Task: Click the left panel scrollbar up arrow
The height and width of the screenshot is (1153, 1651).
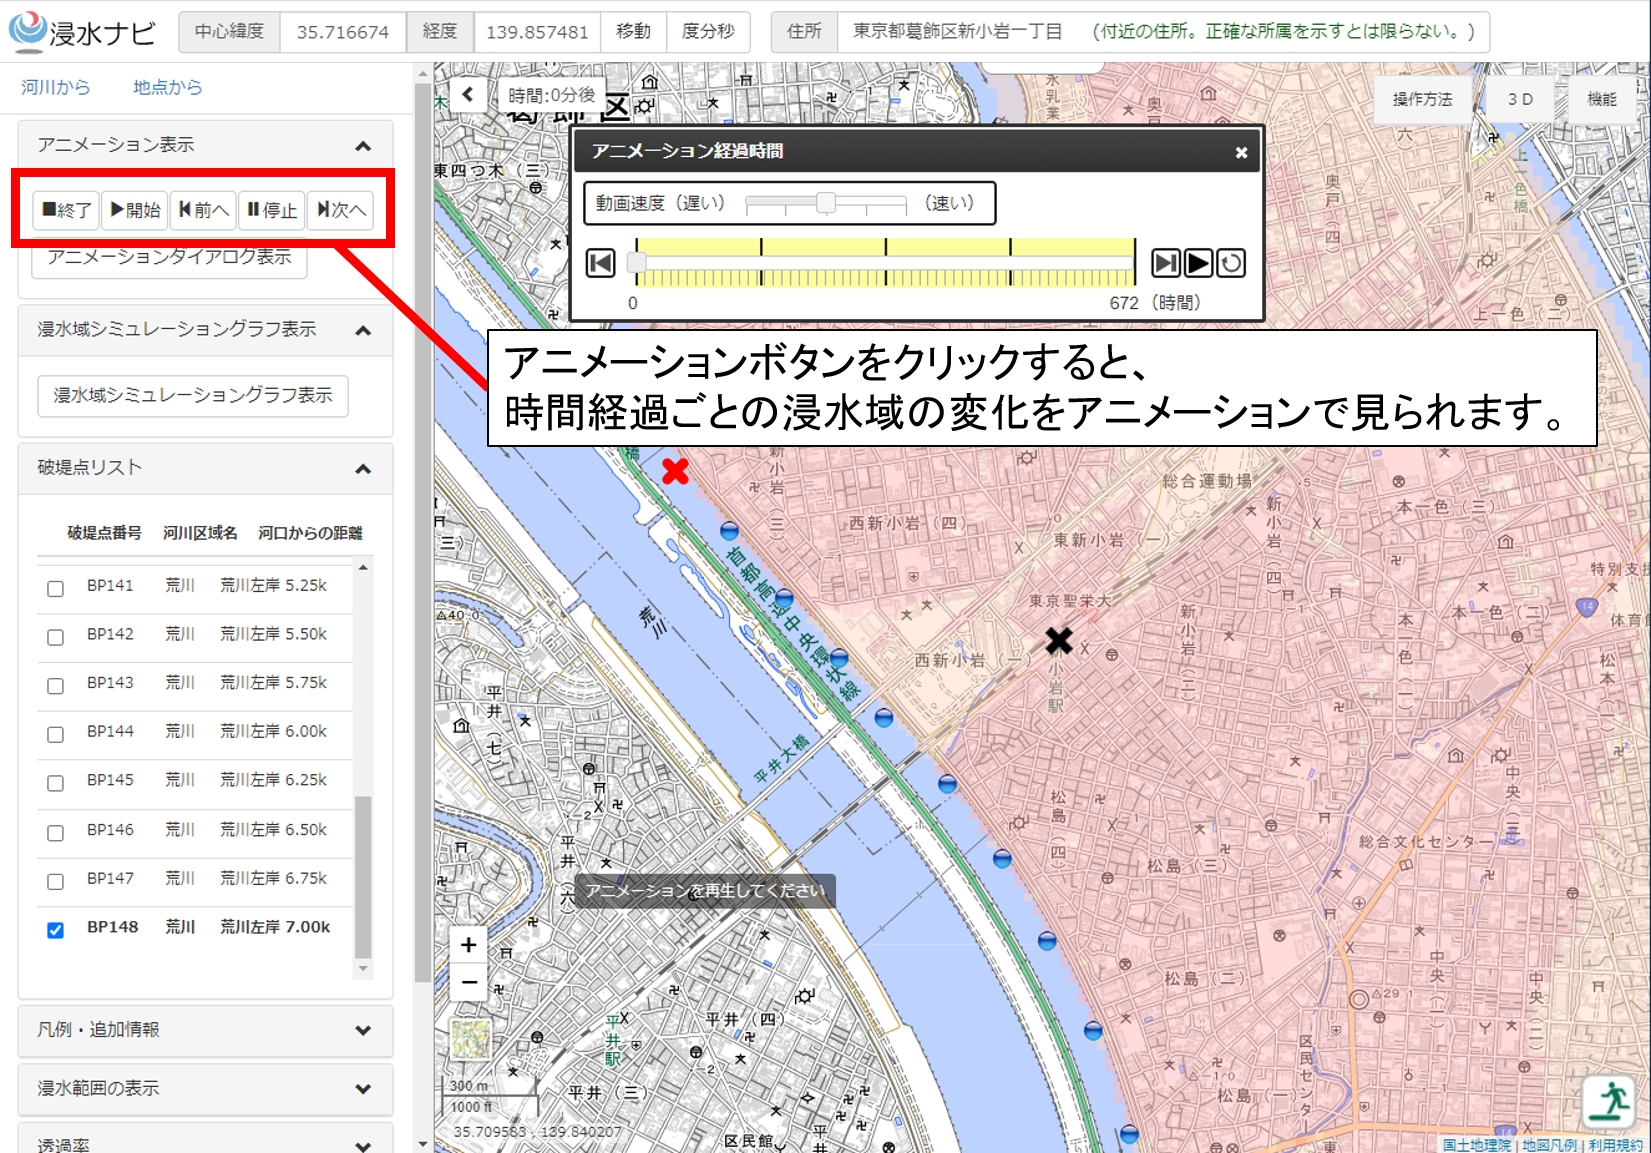Action: pyautogui.click(x=423, y=74)
